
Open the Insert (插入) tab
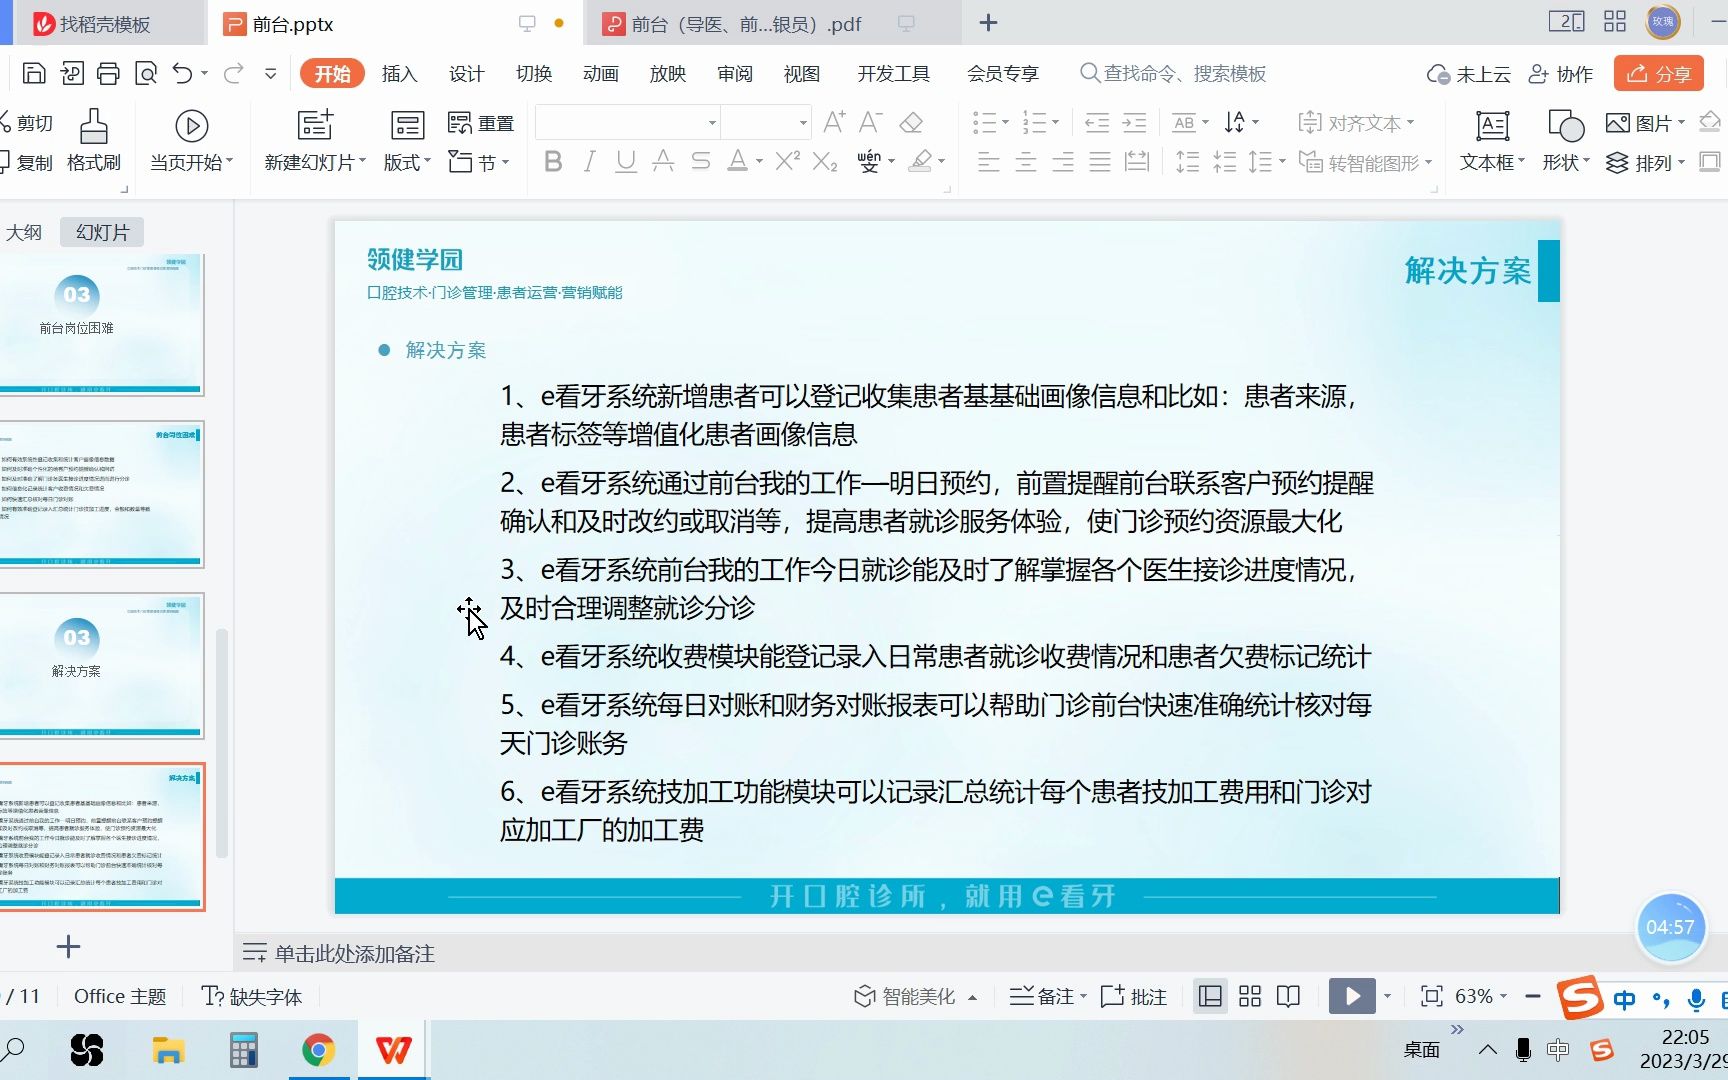point(399,74)
